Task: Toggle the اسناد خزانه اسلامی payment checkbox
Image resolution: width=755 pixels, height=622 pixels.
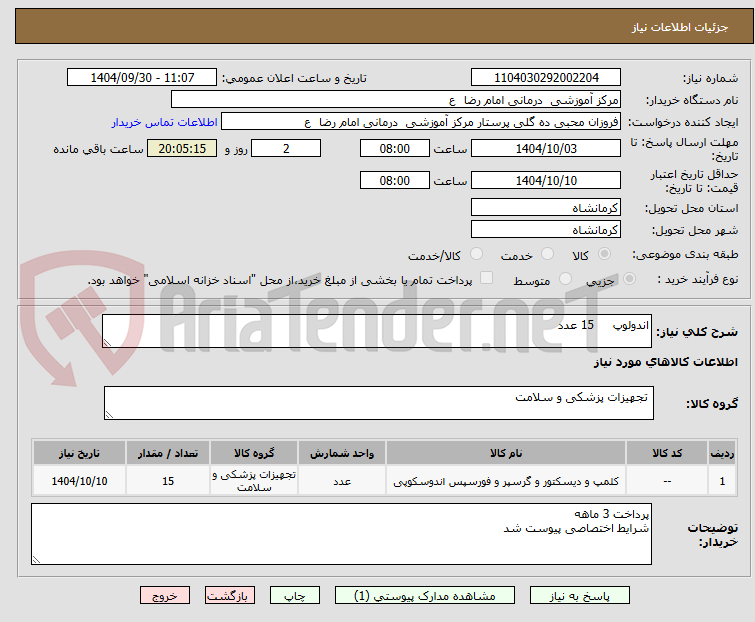Action: coord(487,278)
